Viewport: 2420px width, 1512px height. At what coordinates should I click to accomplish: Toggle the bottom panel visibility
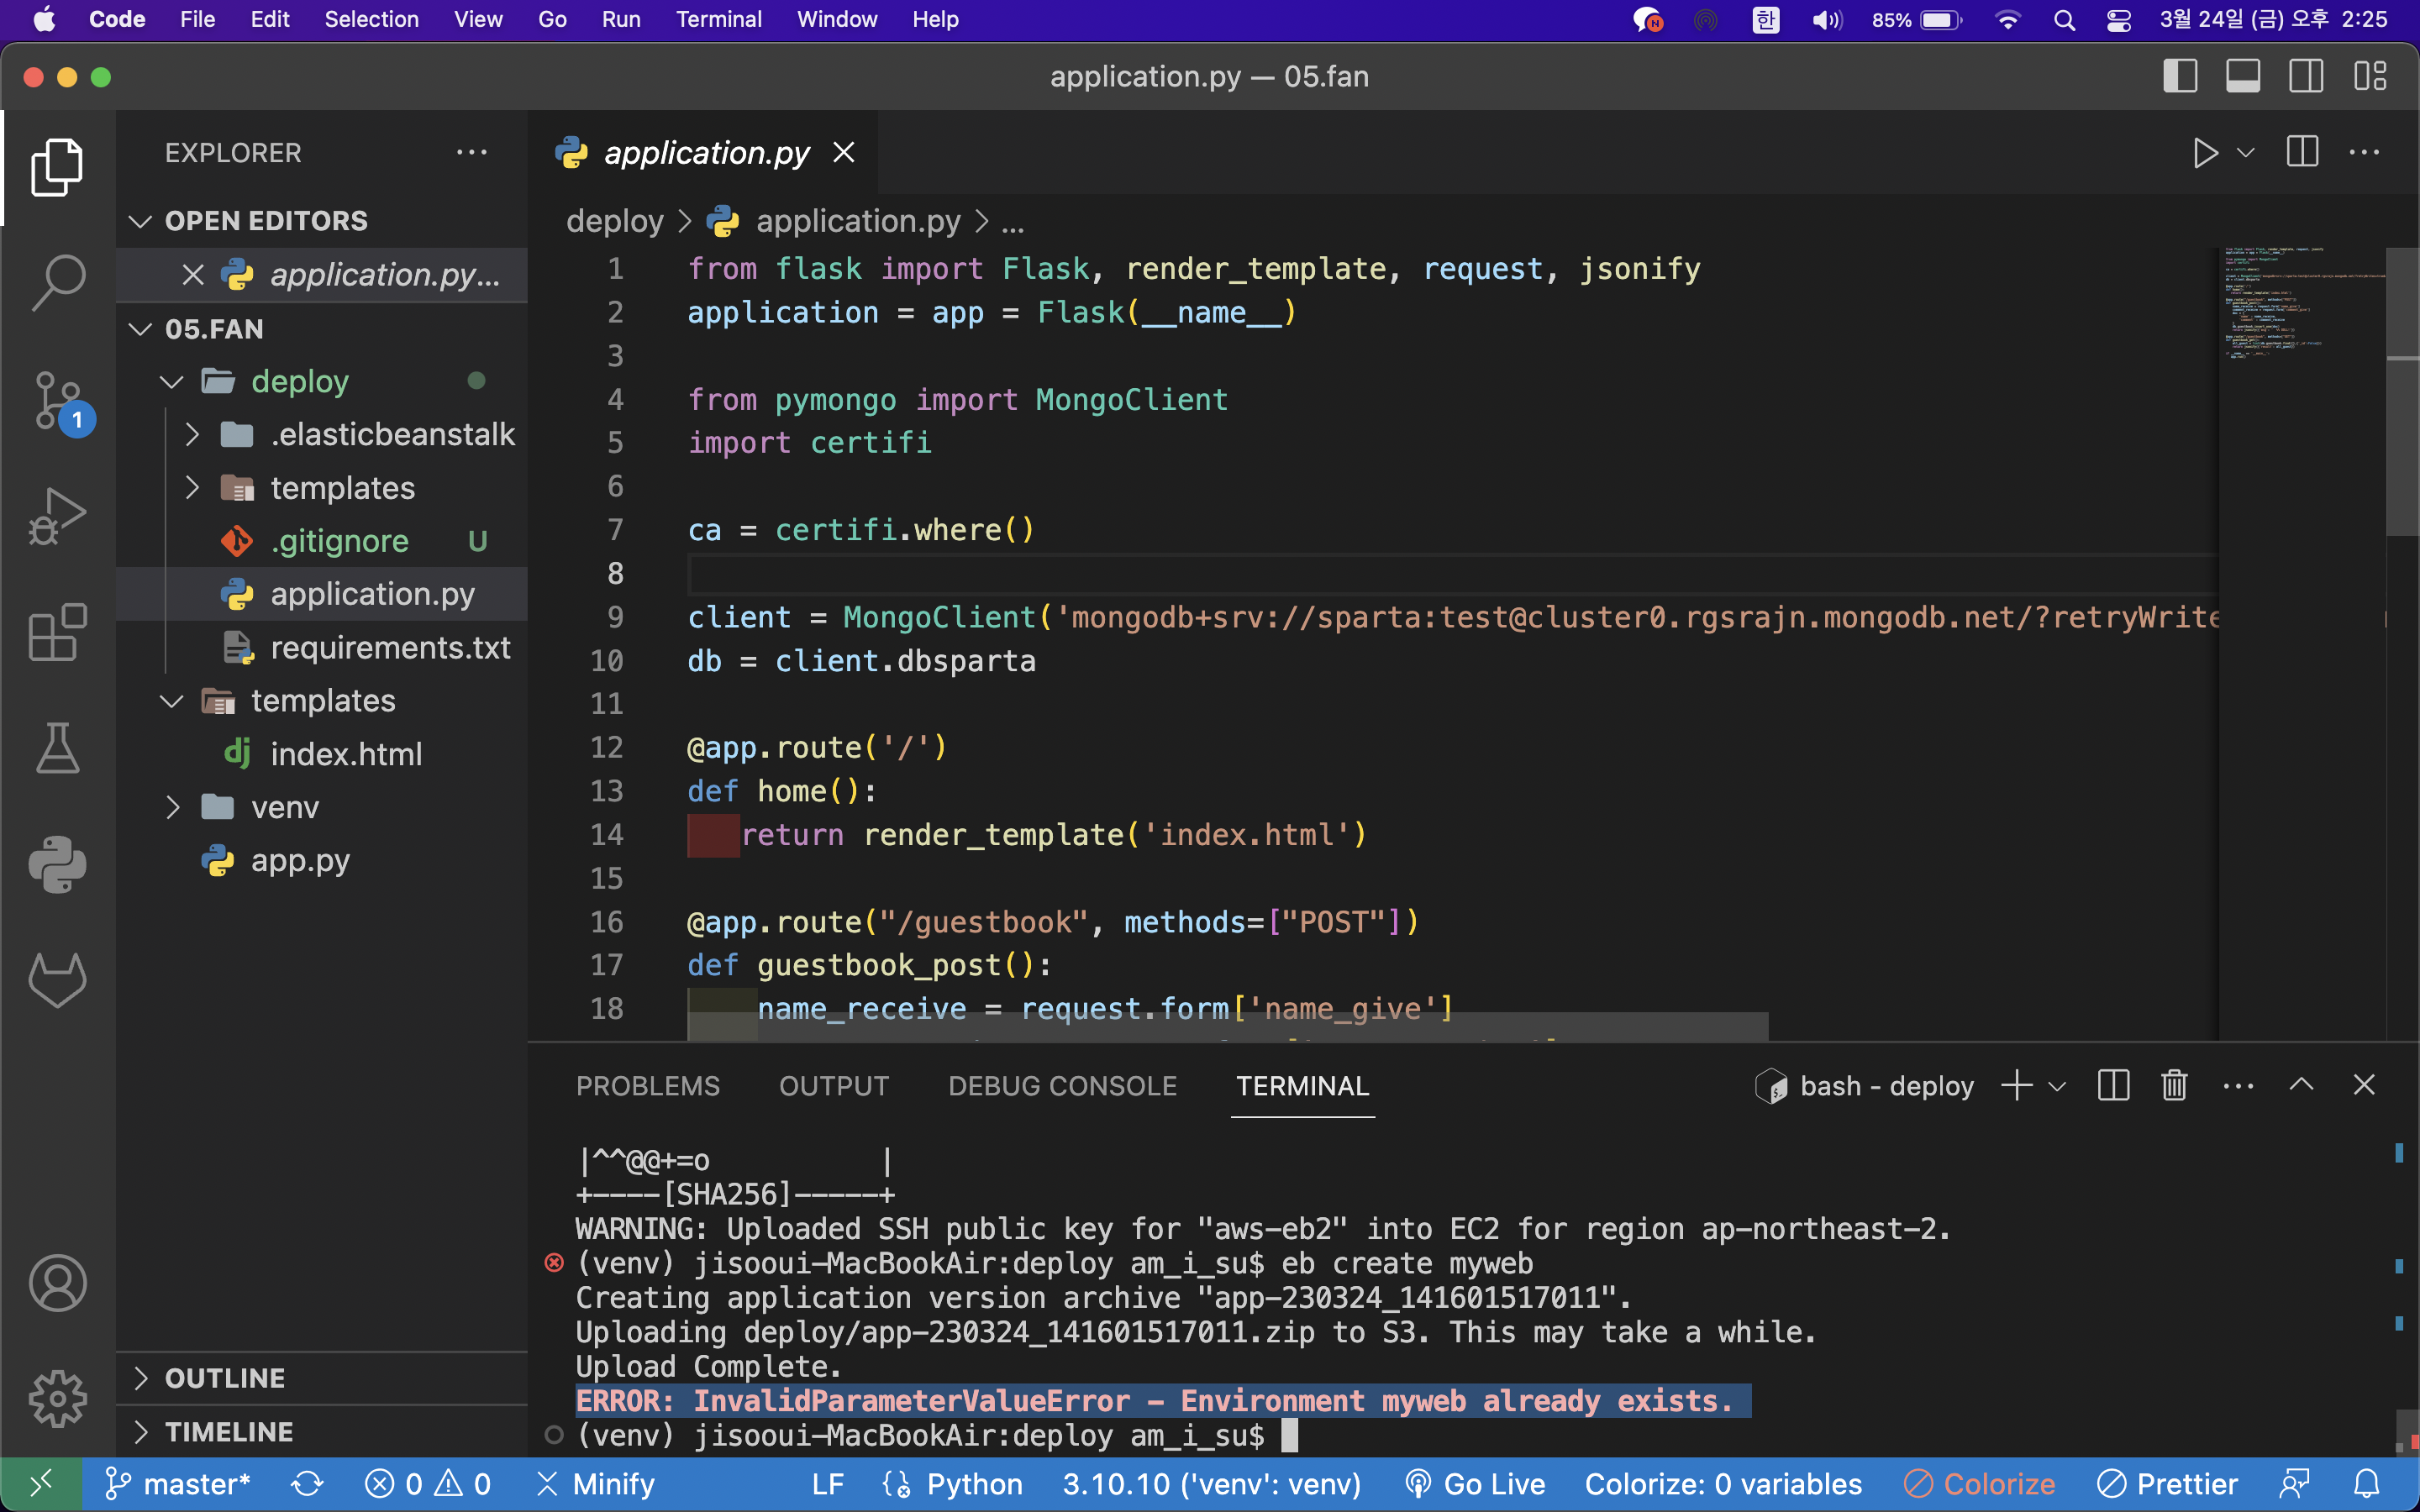pos(2243,76)
